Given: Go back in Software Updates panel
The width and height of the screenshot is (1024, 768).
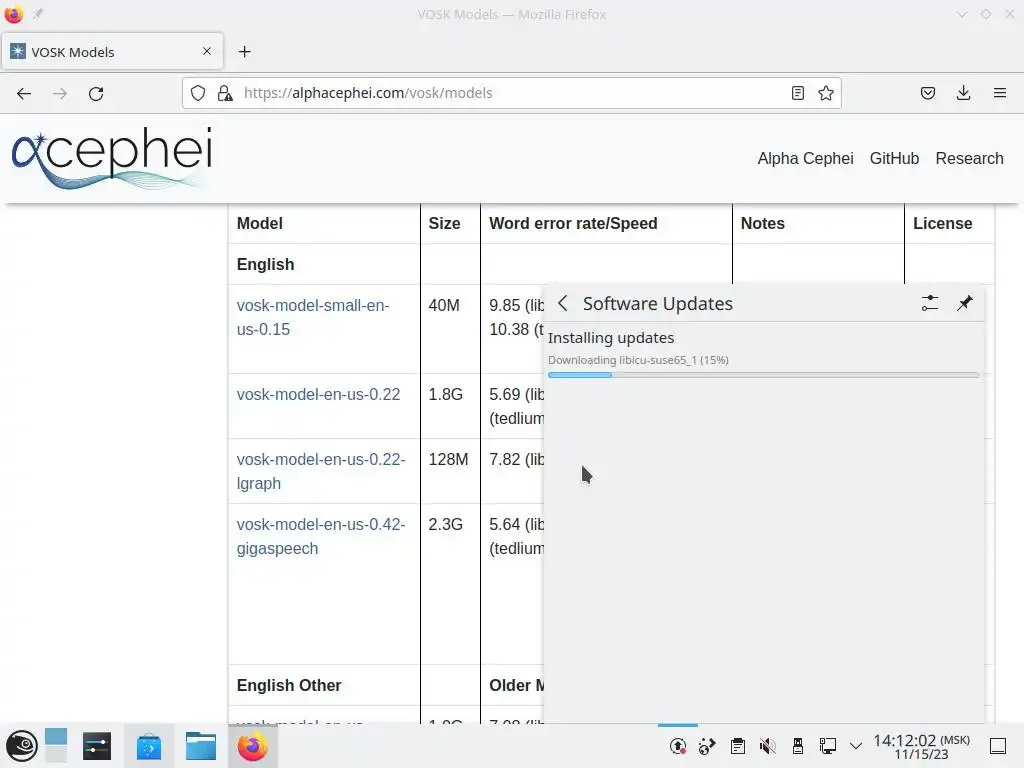Looking at the screenshot, I should click(563, 303).
